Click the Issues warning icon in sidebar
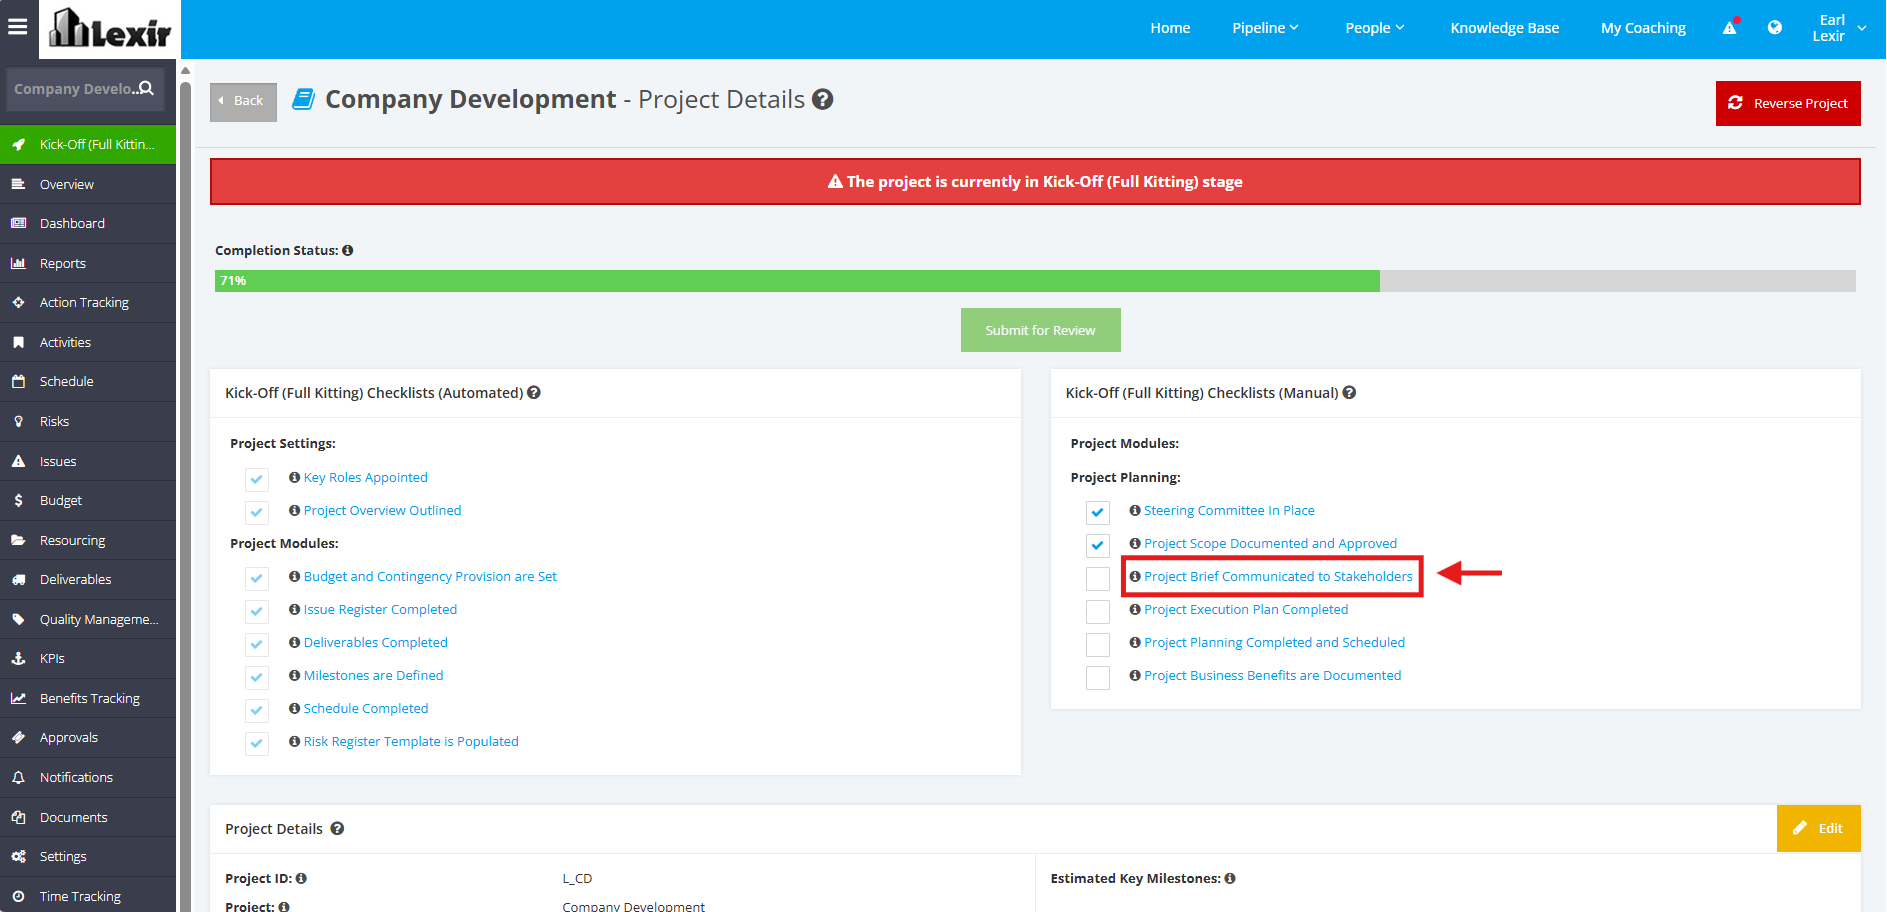Screen dimensions: 1887x912 (x=18, y=461)
